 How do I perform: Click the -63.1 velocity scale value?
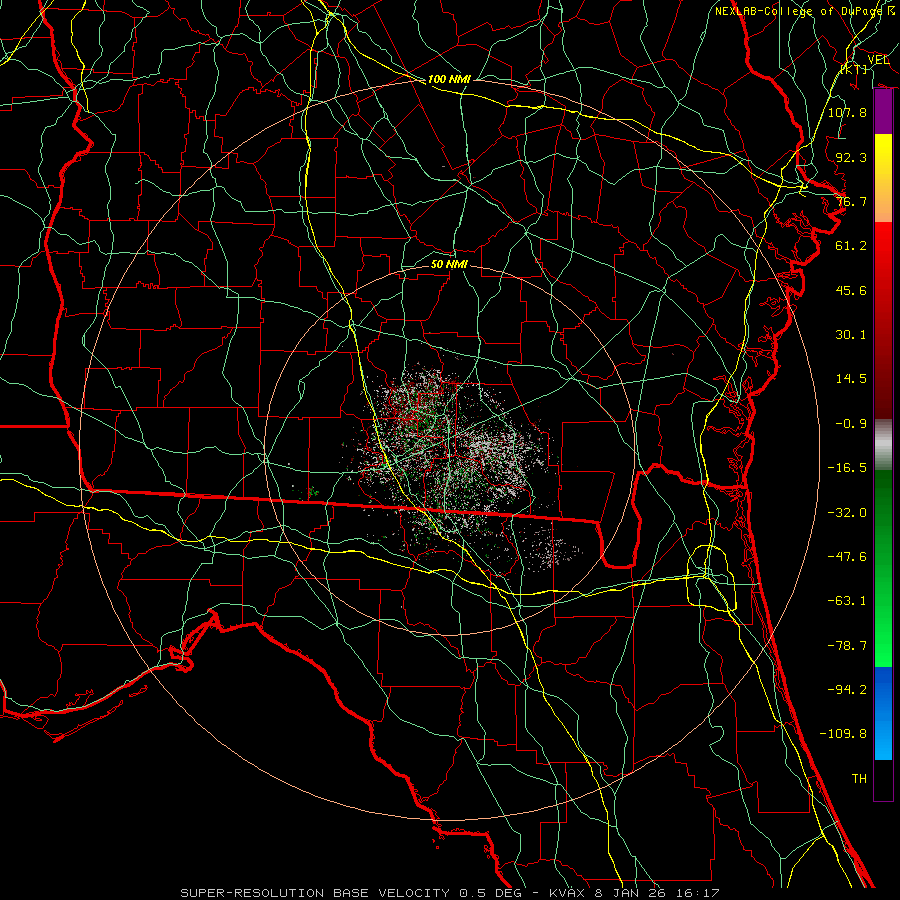[x=847, y=601]
